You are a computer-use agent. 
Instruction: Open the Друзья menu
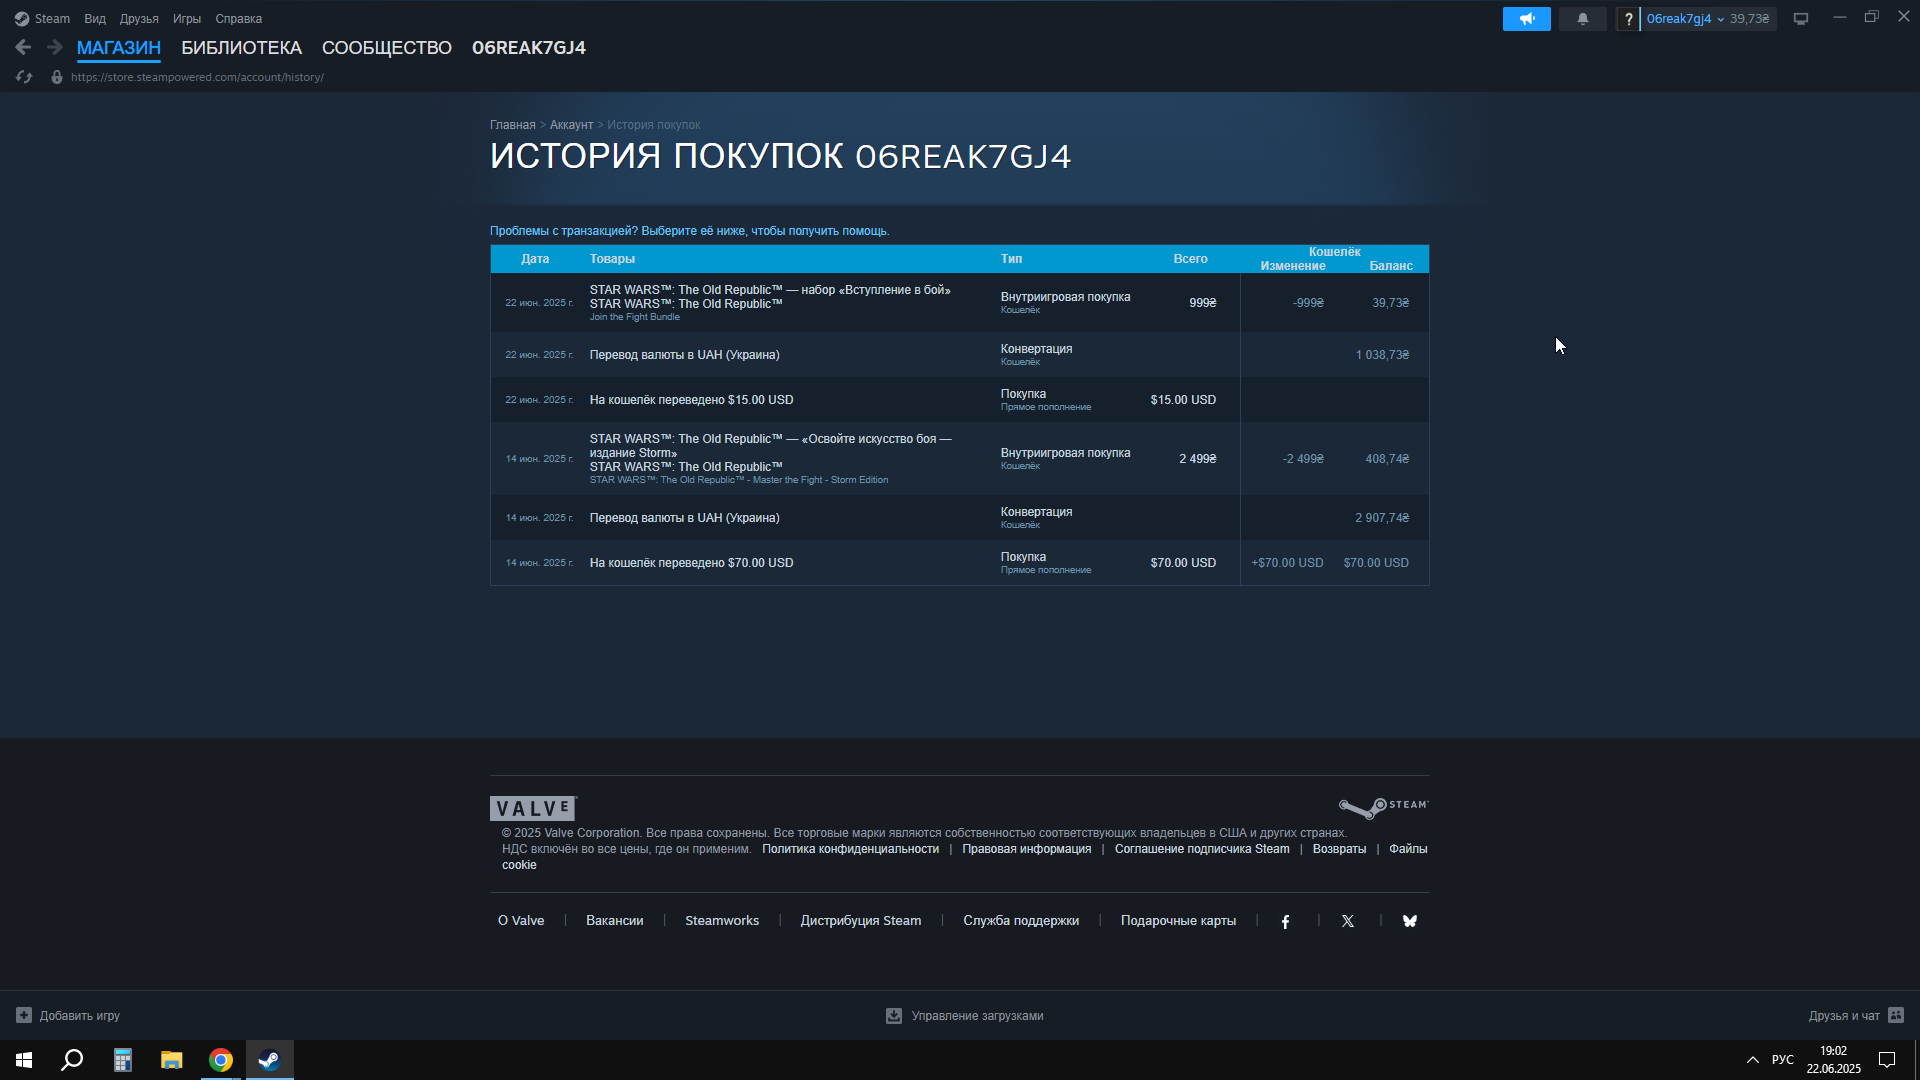click(139, 19)
